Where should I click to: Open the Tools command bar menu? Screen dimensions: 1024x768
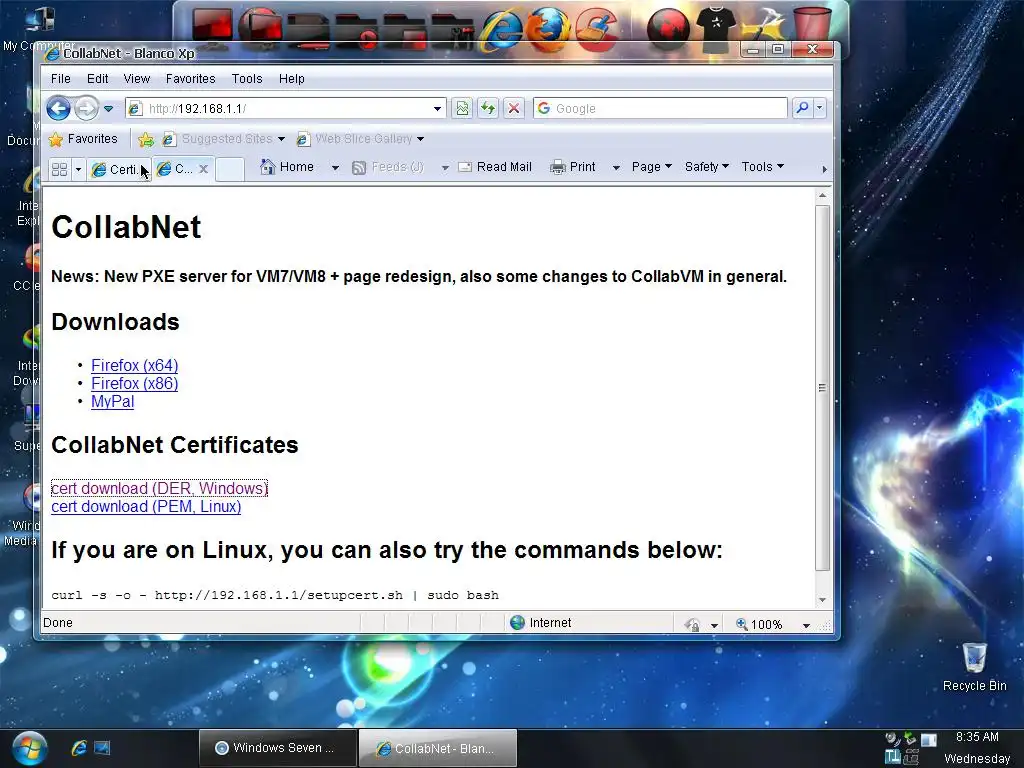pyautogui.click(x=762, y=167)
